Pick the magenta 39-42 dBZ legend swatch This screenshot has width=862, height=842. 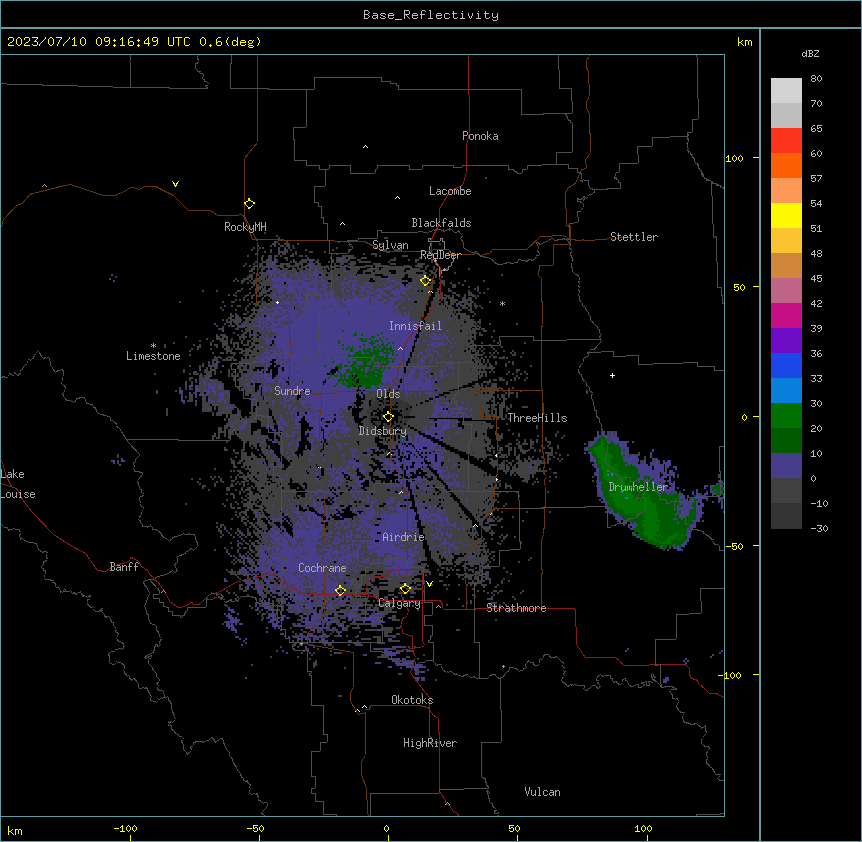pos(786,315)
